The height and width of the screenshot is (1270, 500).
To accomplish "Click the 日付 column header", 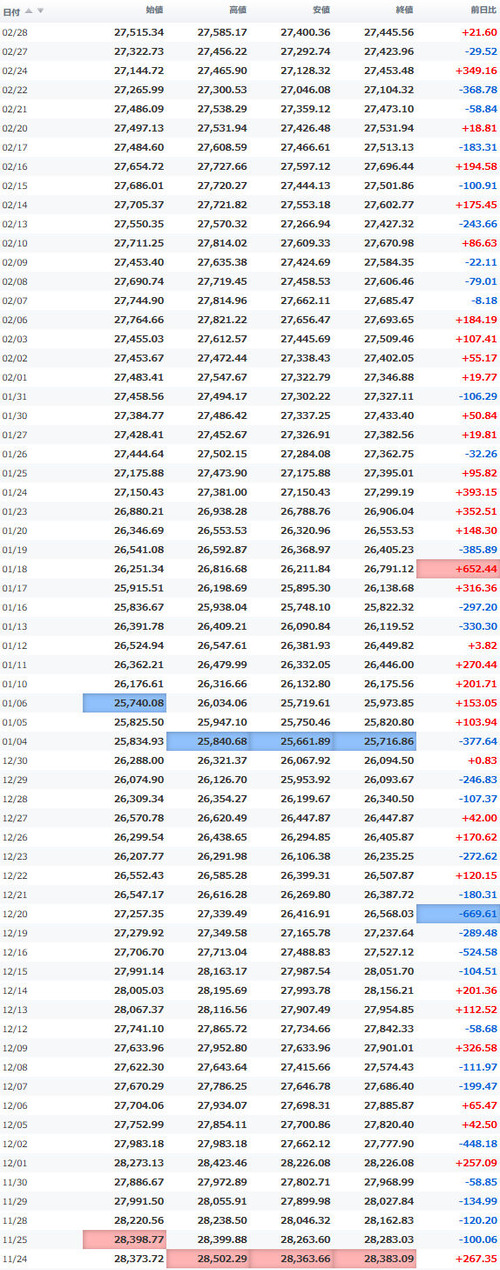I will click(x=13, y=11).
